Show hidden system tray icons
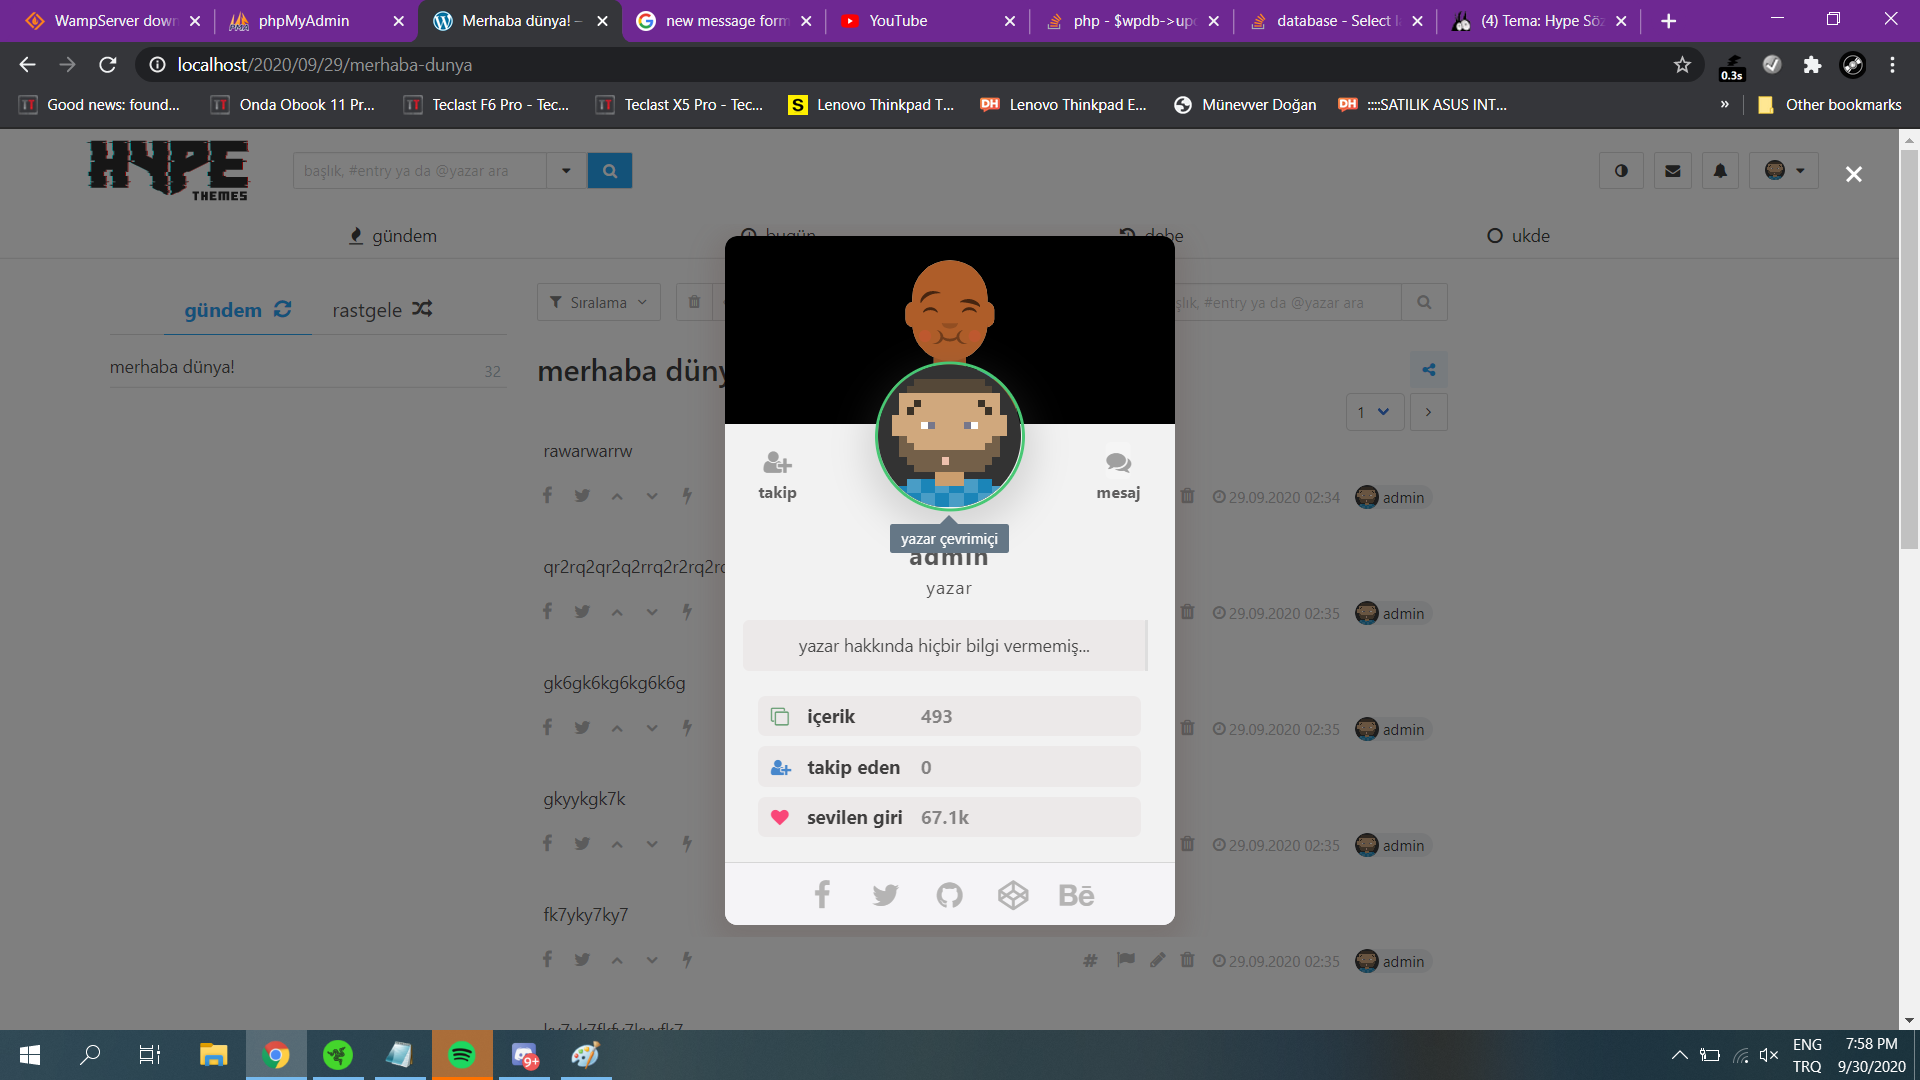 1680,1055
